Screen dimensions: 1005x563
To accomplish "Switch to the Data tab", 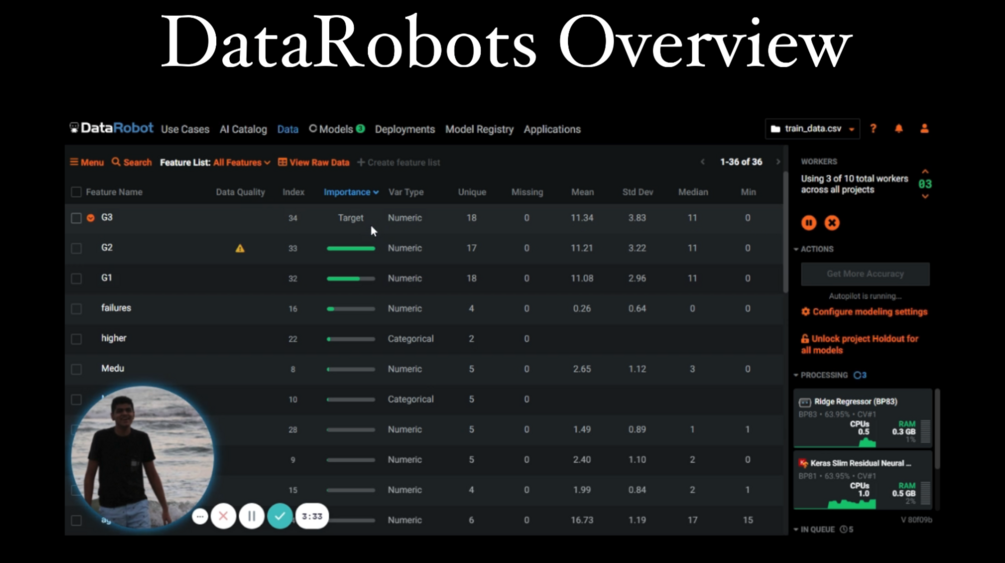I will [x=288, y=130].
